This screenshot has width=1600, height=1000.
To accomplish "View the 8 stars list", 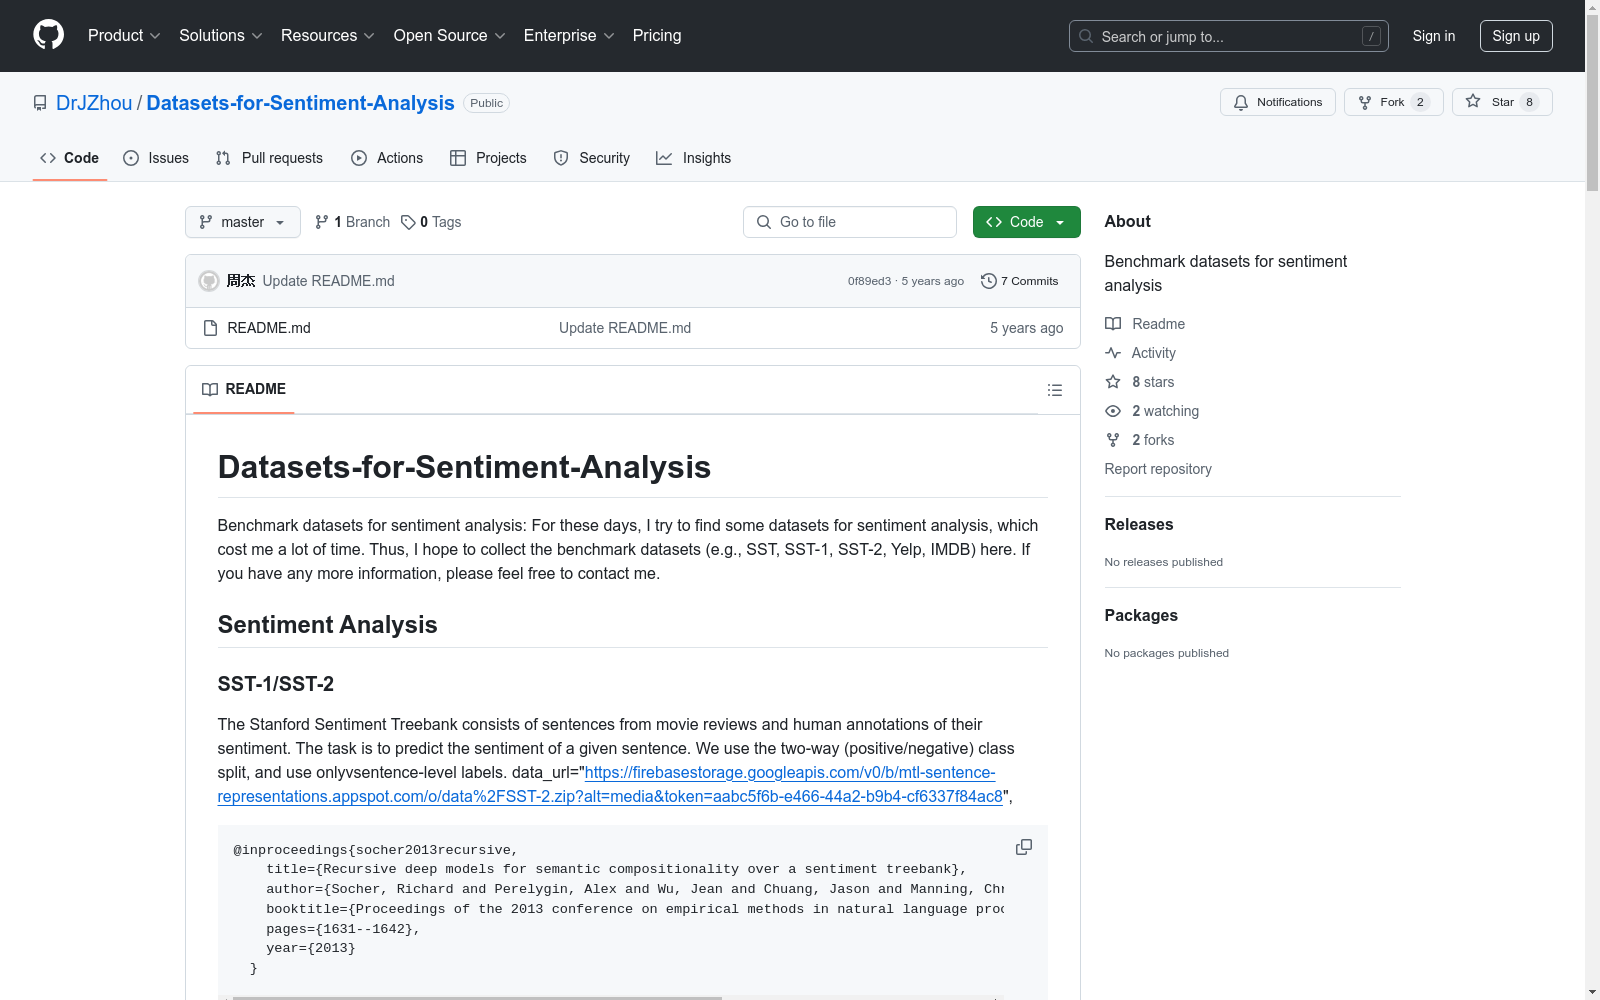I will pyautogui.click(x=1140, y=382).
